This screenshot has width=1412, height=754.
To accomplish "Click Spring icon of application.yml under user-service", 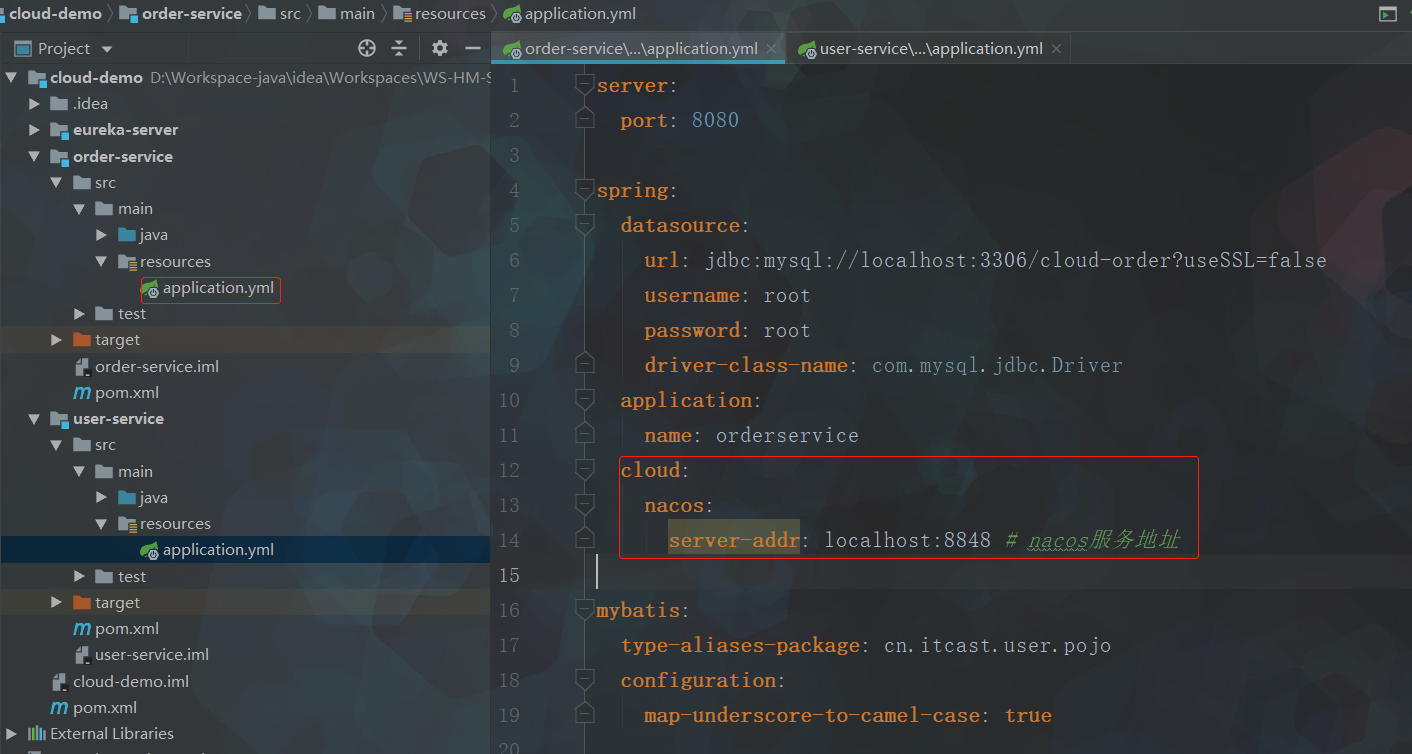I will (150, 550).
